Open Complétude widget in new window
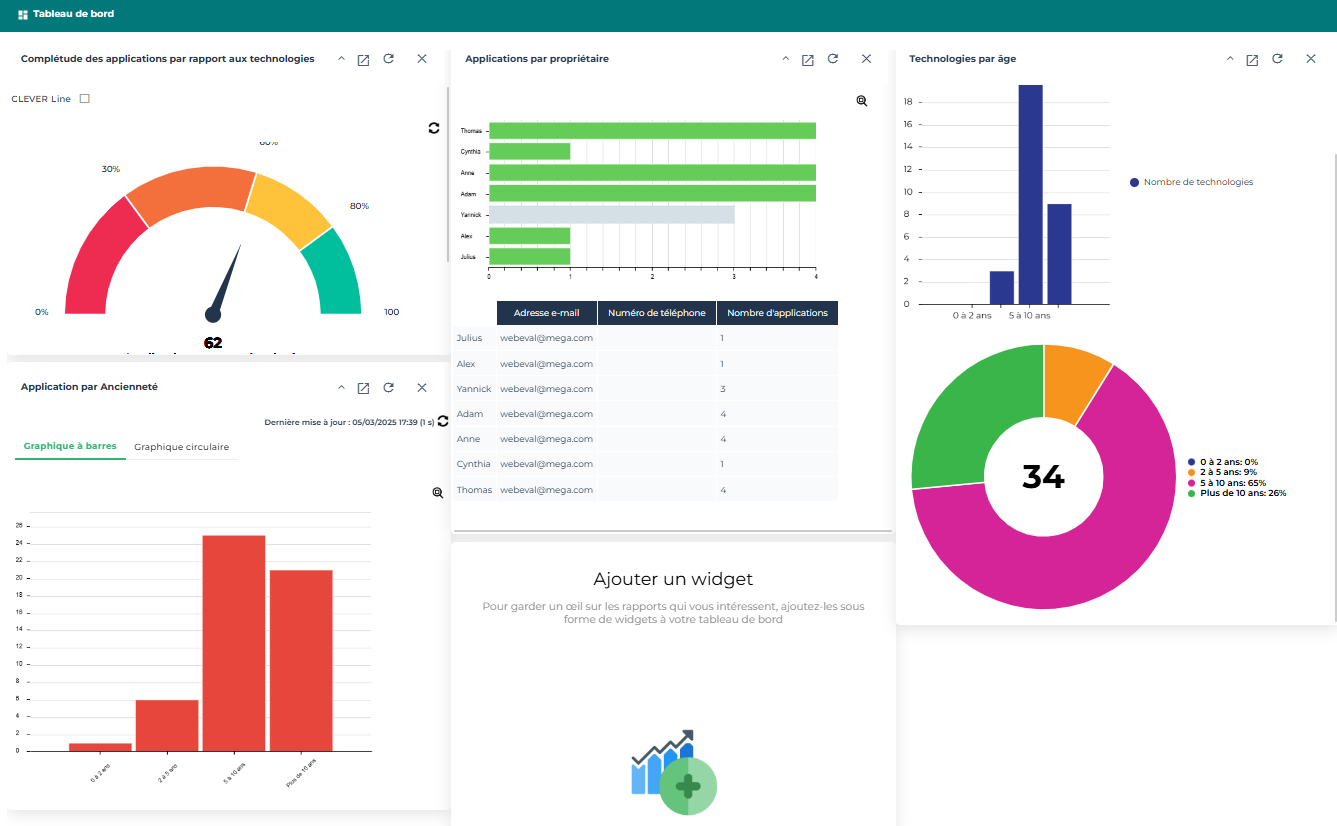The height and width of the screenshot is (826, 1337). [x=363, y=60]
